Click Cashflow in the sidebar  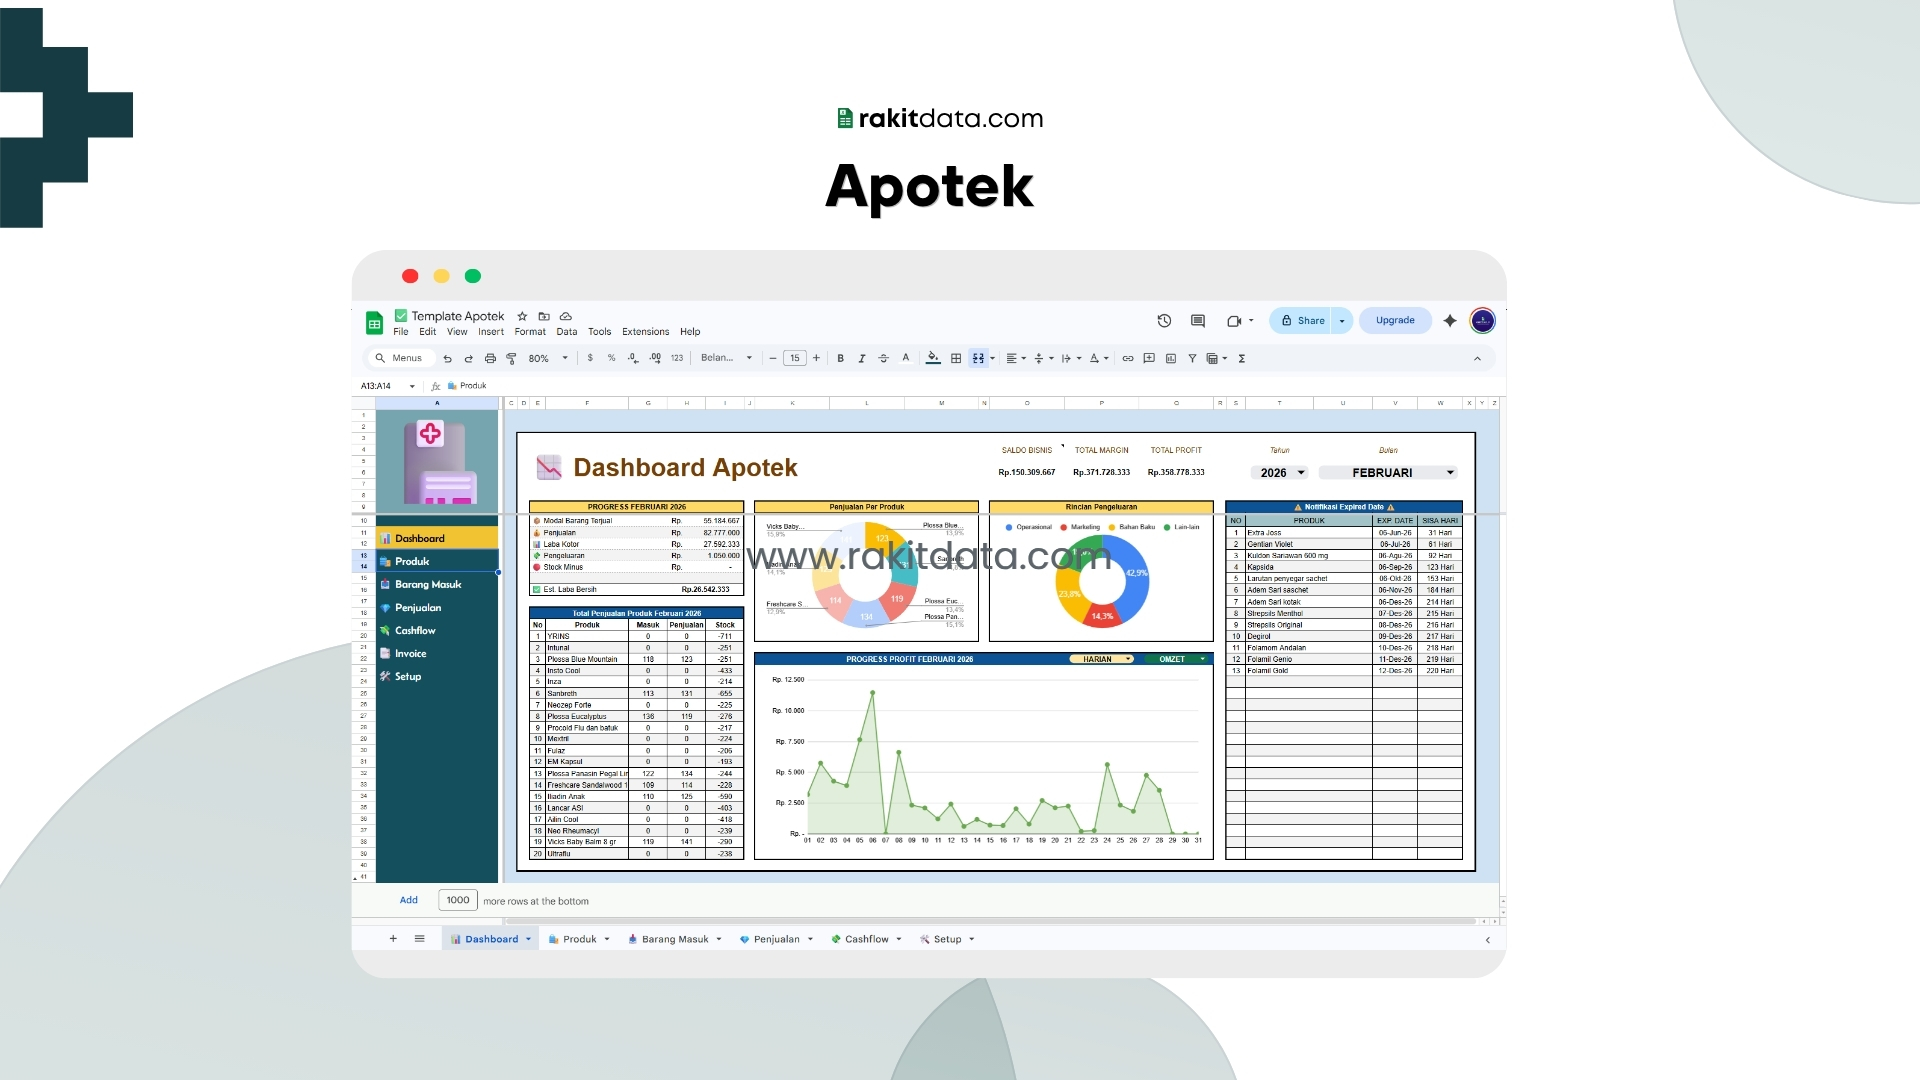tap(415, 631)
